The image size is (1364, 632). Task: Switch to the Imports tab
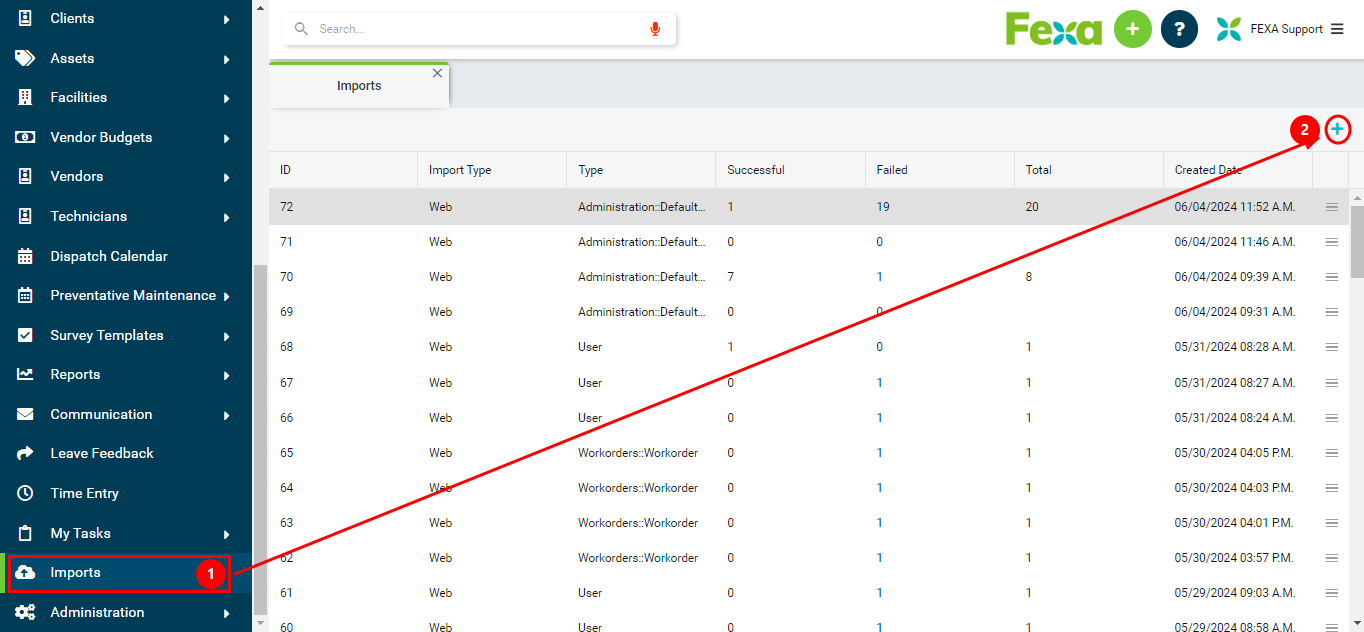(359, 86)
